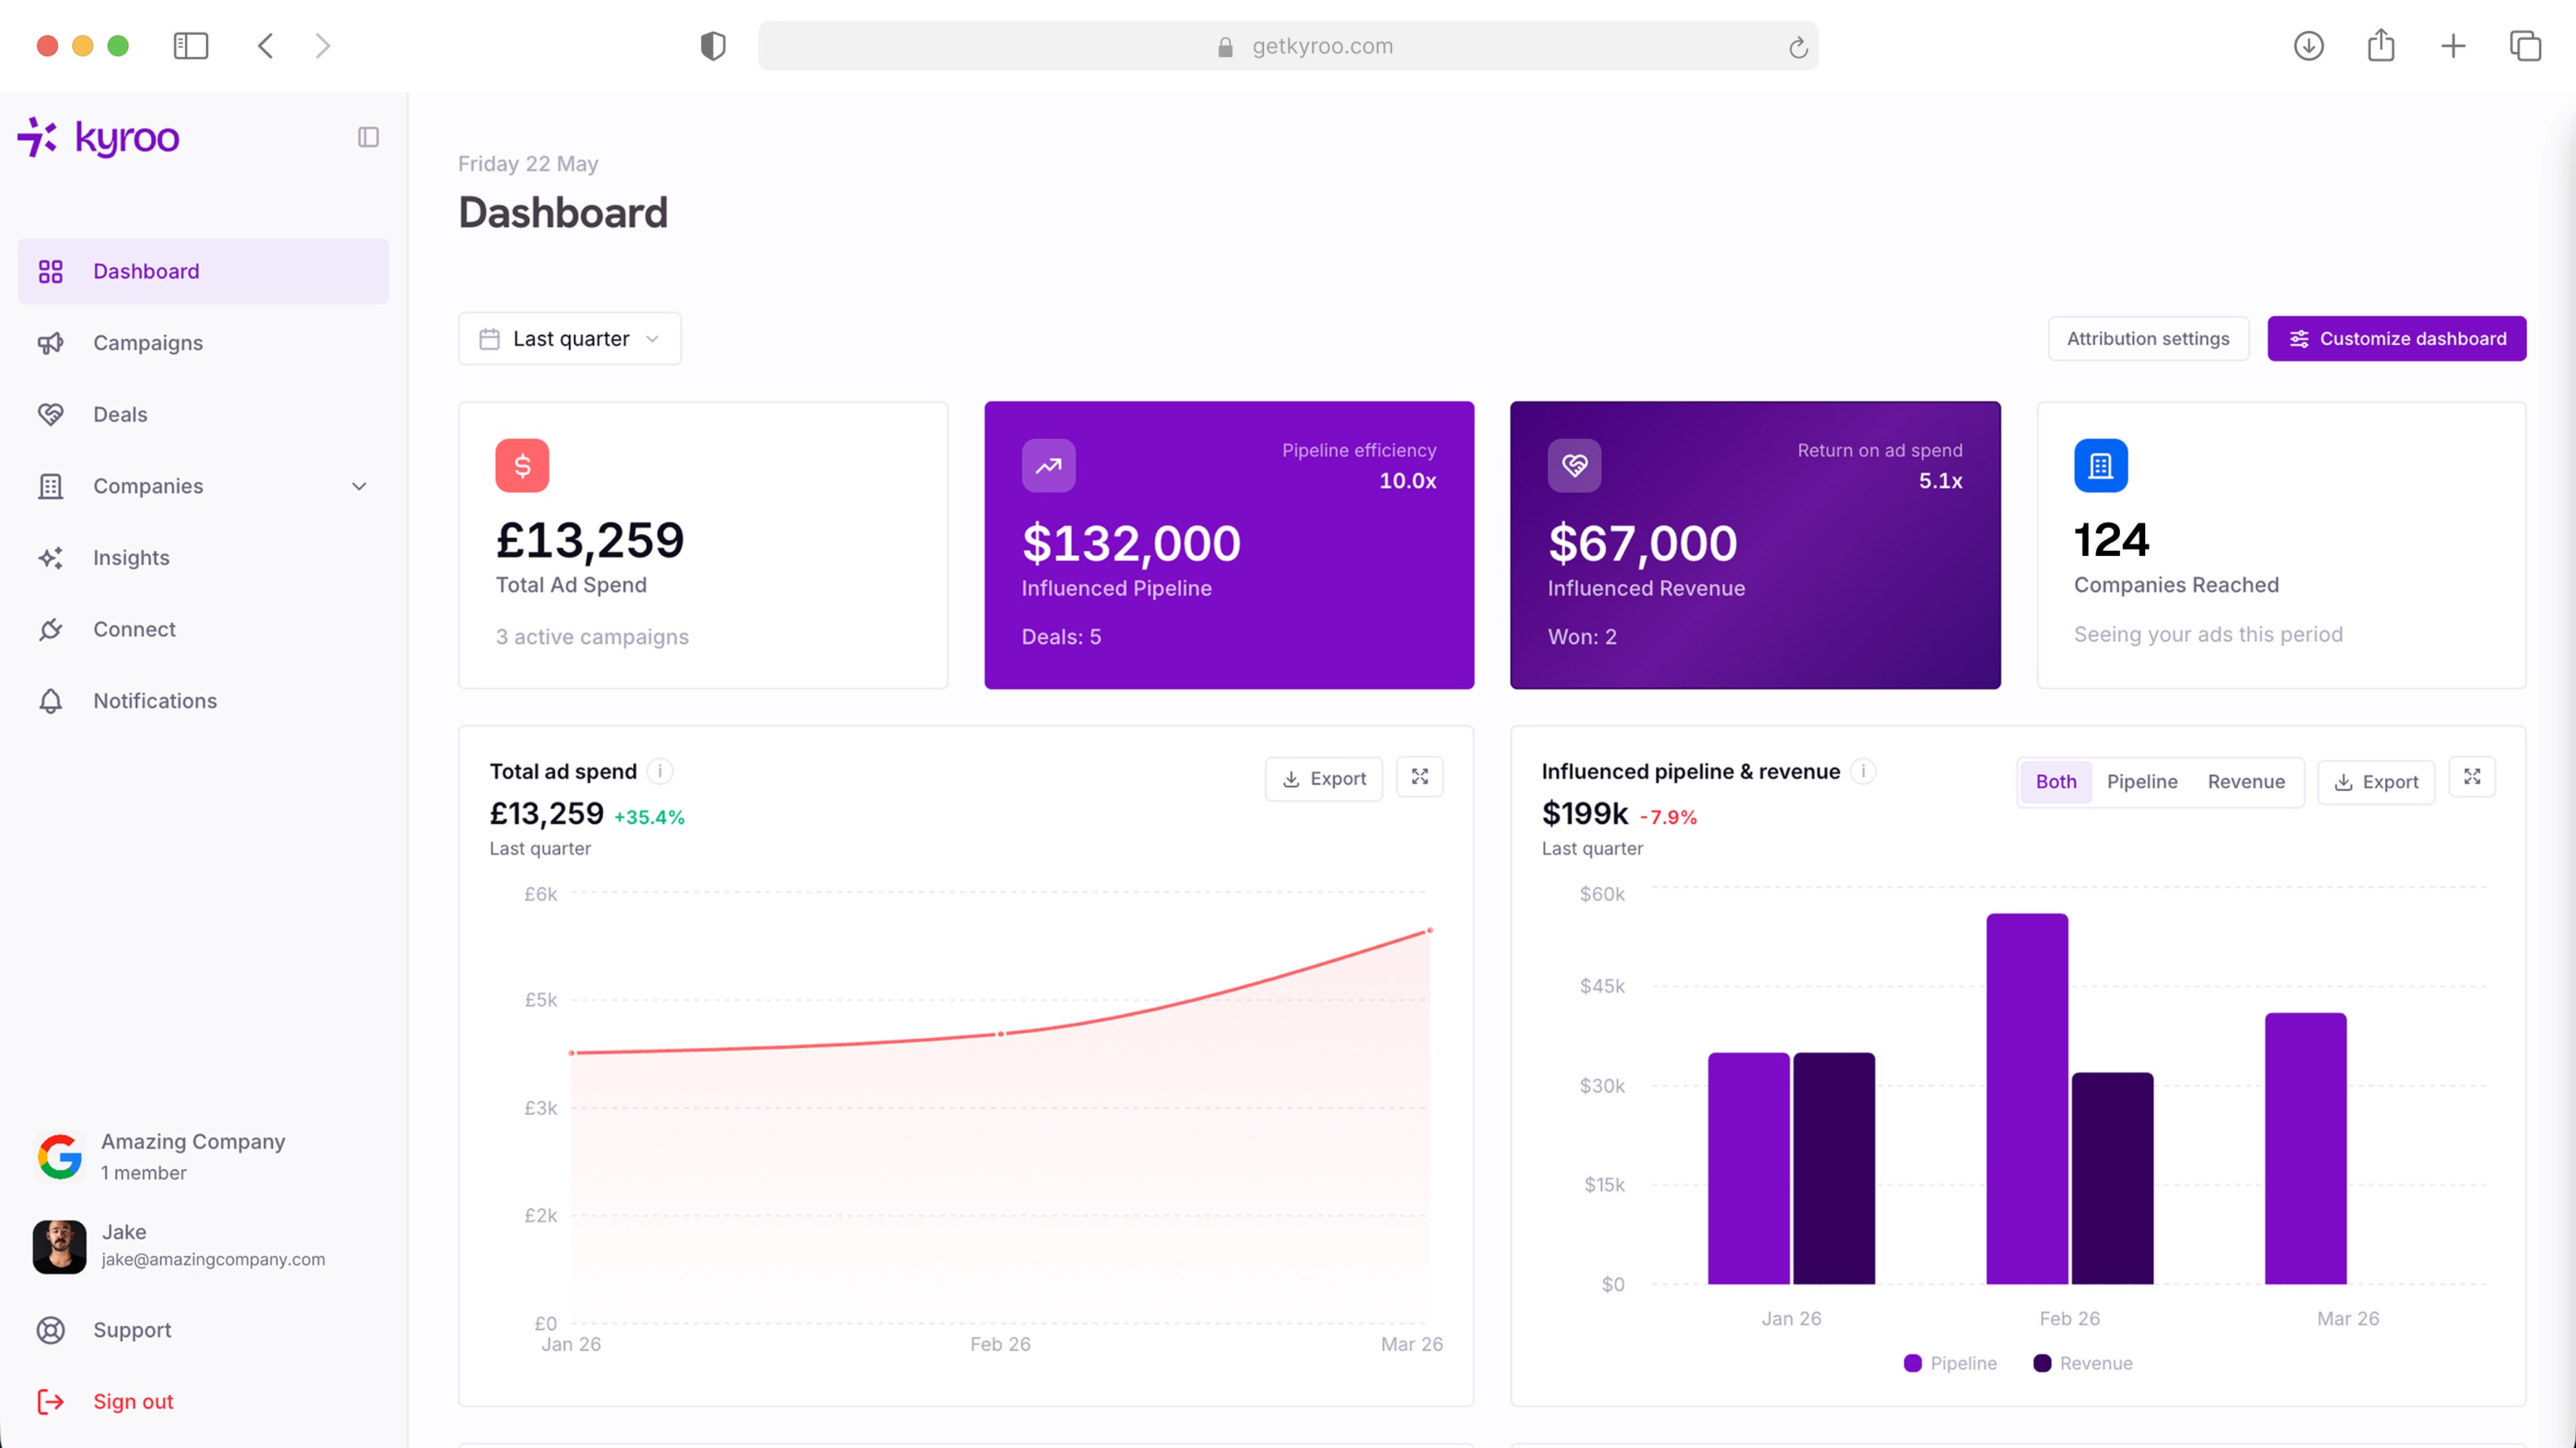Go back in browser history
Screen dimensions: 2576x1448
[265, 46]
